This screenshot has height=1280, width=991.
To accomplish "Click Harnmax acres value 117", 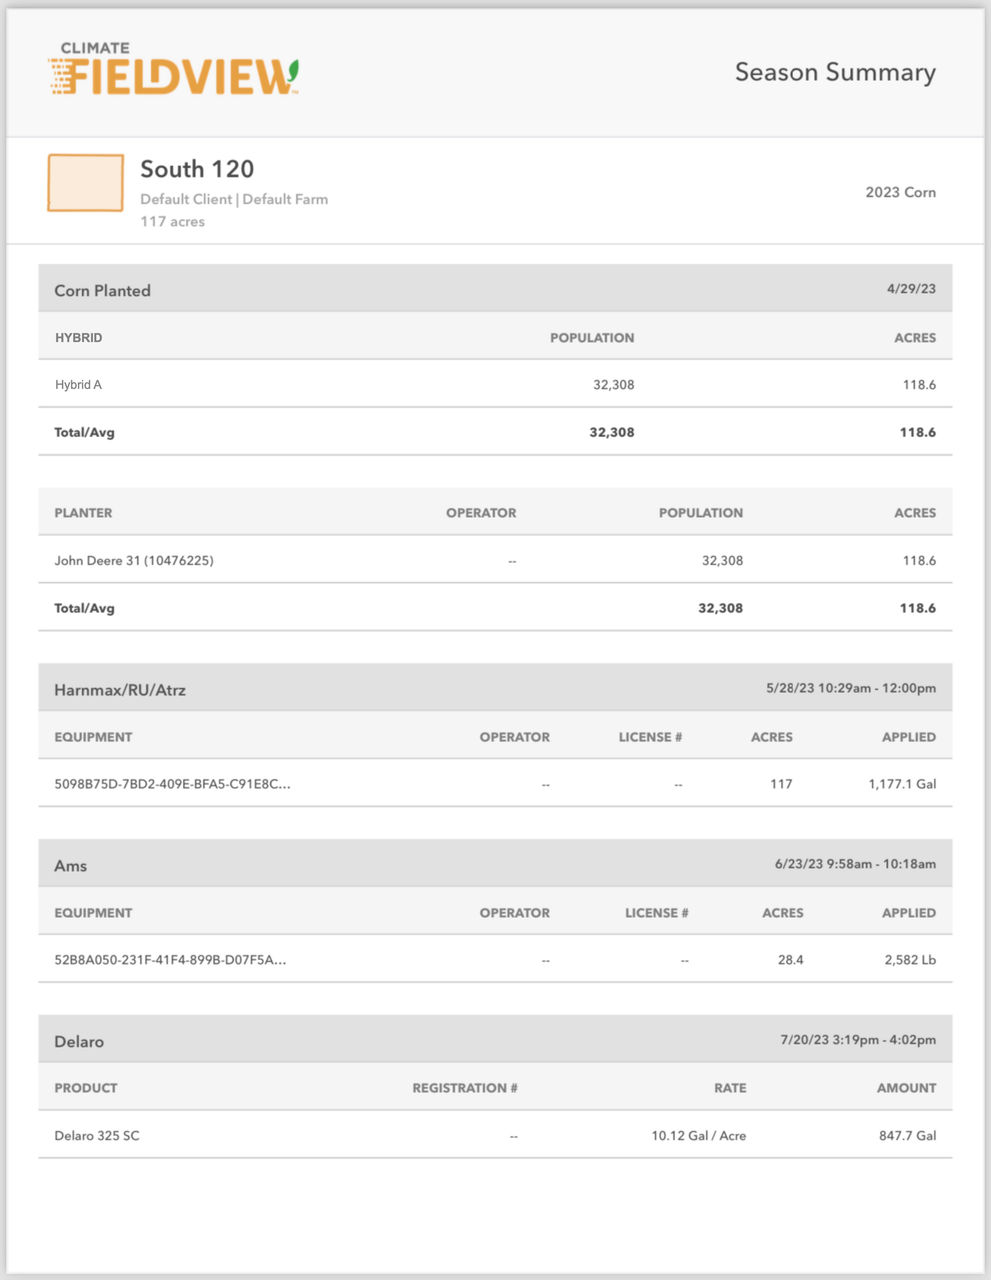I will point(781,784).
